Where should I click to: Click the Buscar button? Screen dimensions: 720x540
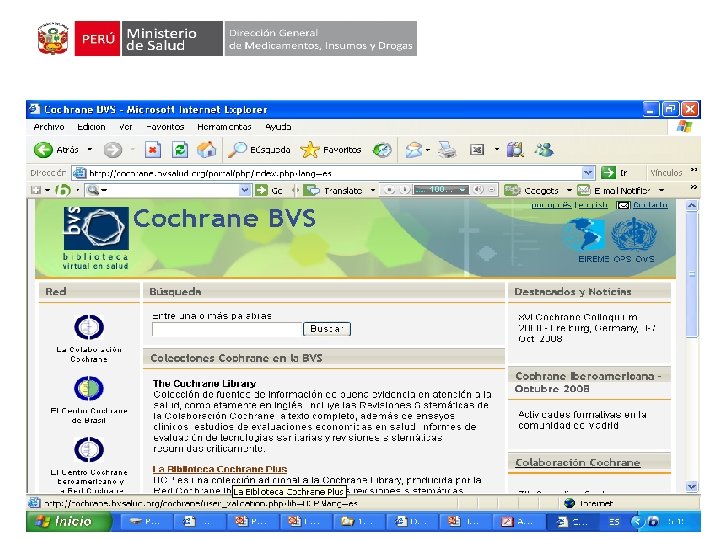tap(326, 329)
